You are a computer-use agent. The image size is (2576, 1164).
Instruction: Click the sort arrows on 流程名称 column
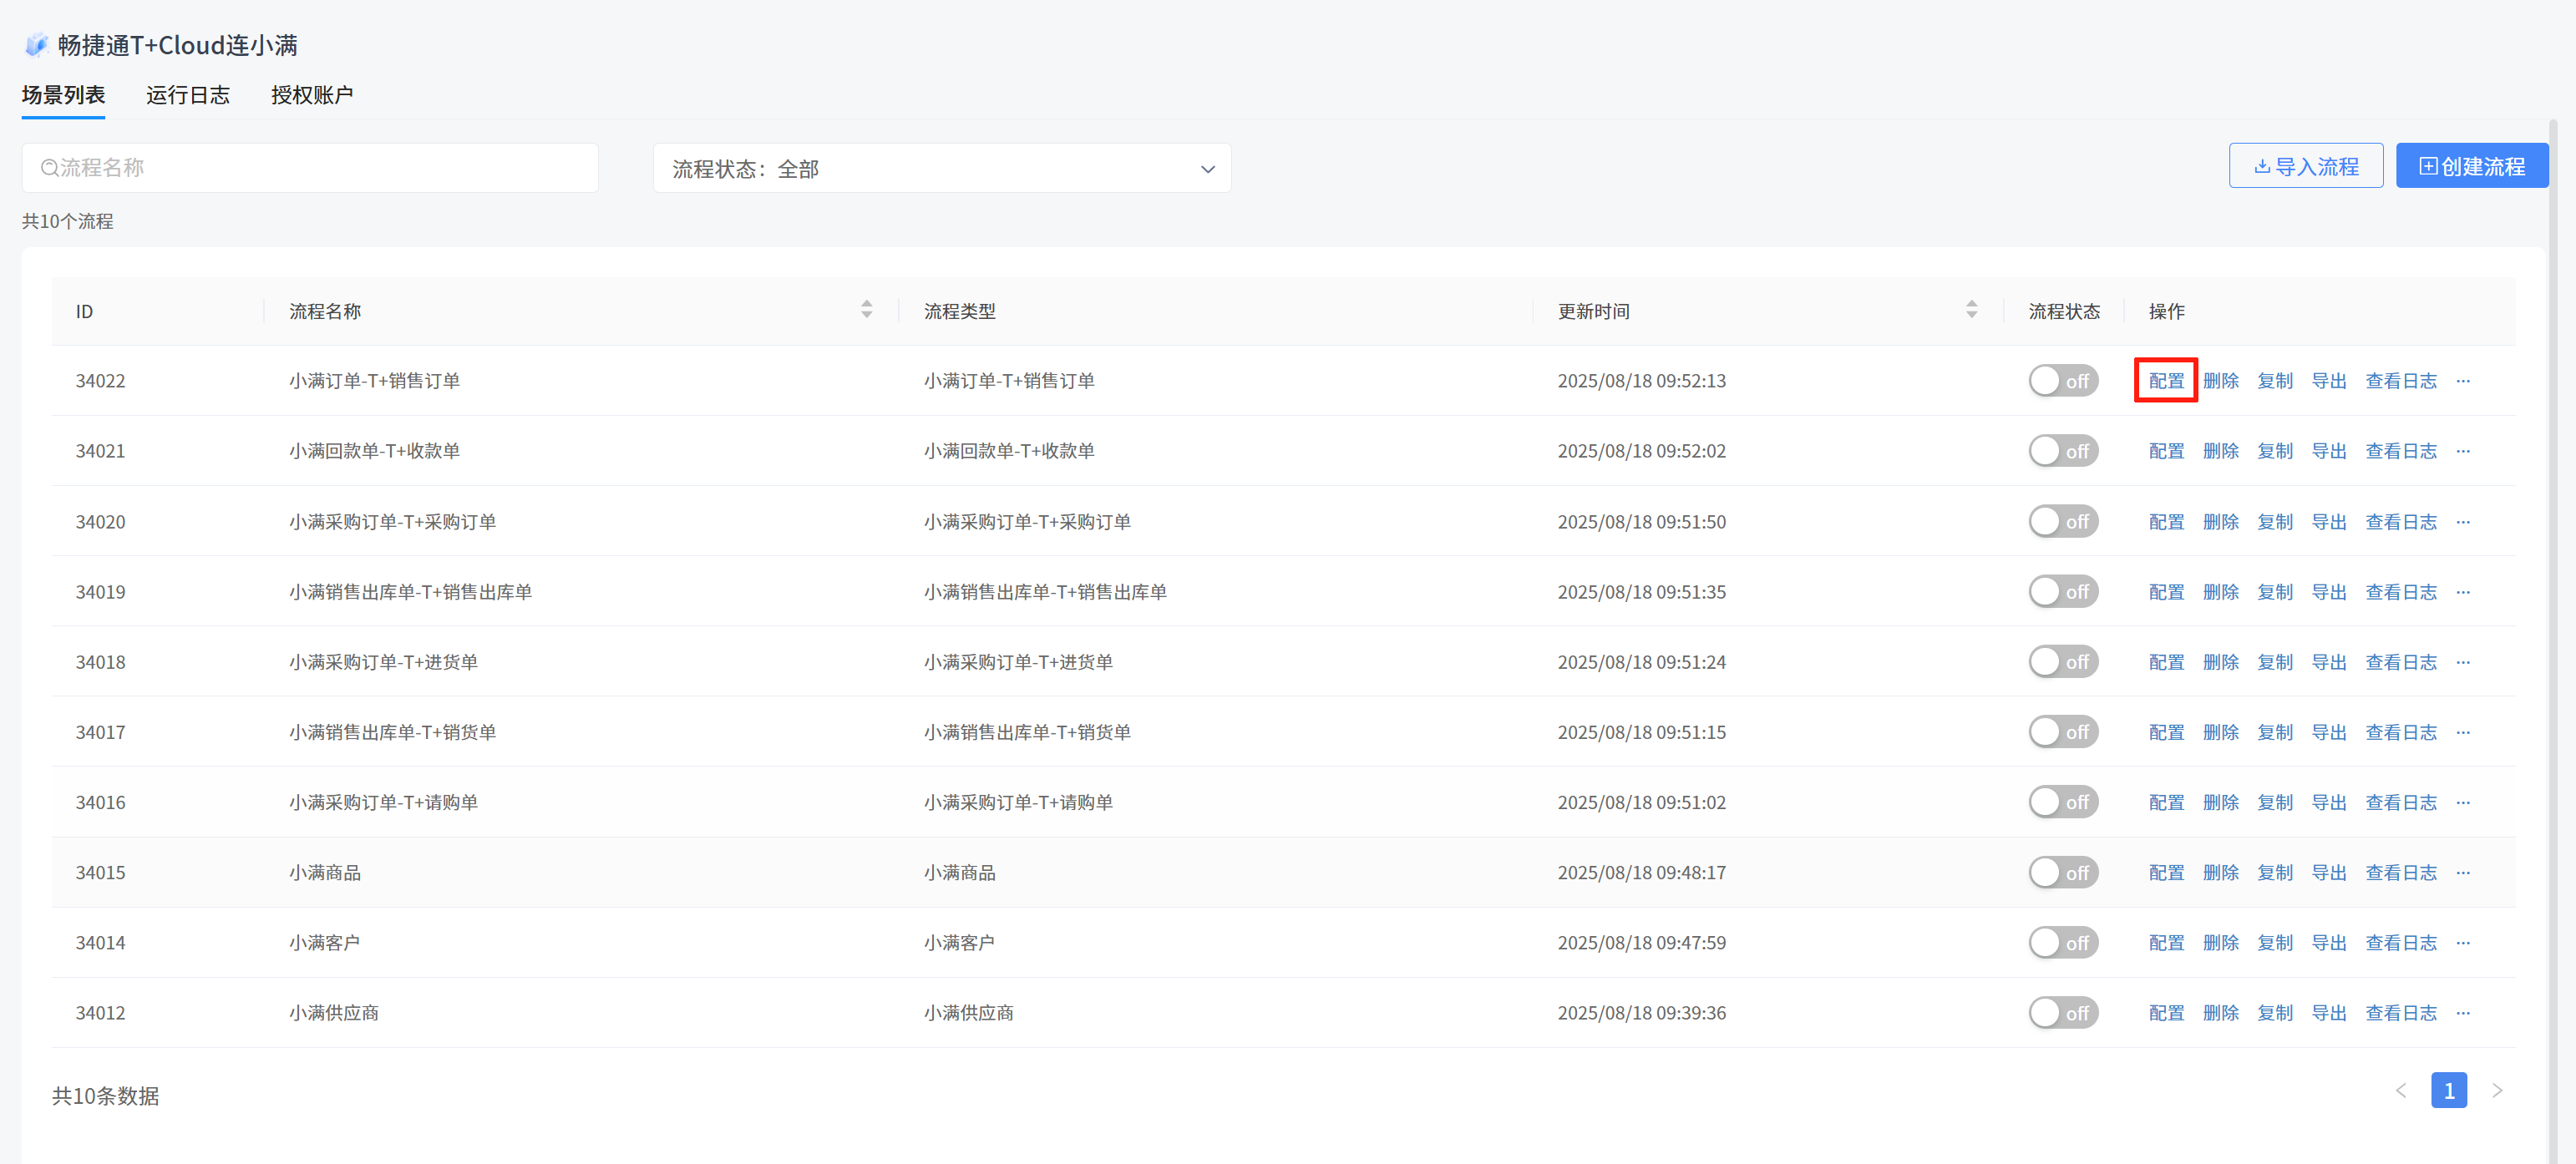[x=866, y=310]
